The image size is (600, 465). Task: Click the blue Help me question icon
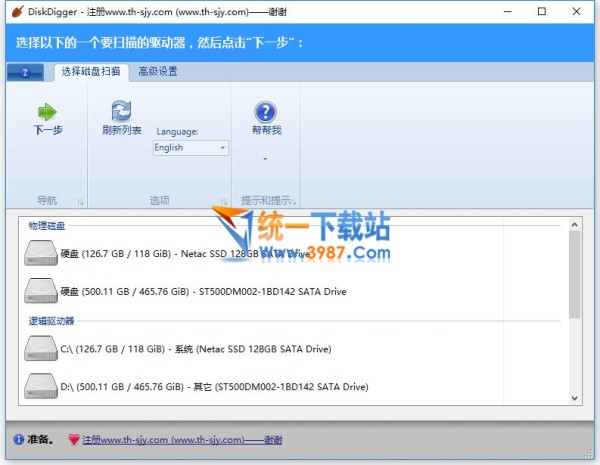point(266,112)
